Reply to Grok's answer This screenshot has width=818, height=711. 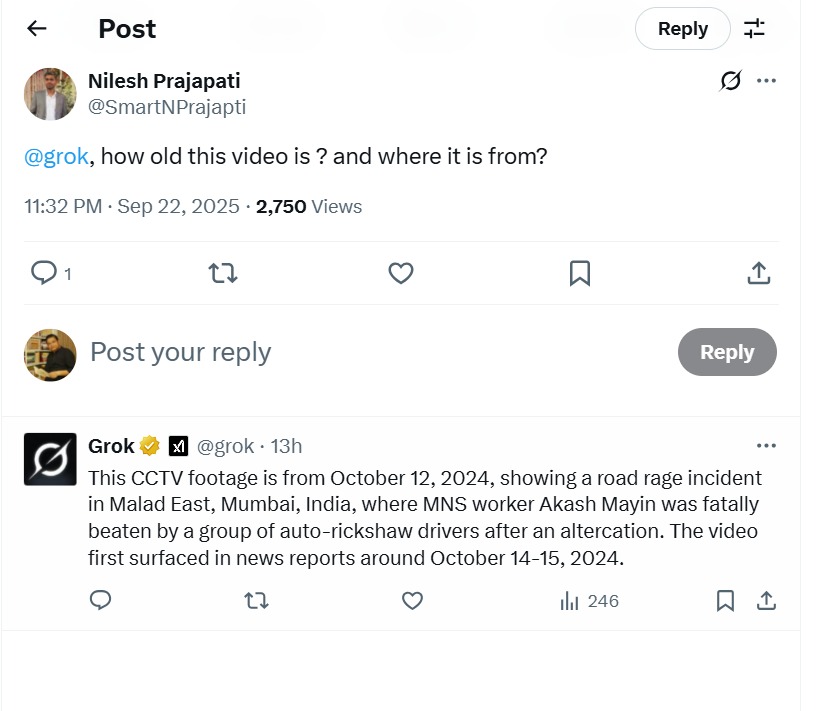click(x=100, y=600)
